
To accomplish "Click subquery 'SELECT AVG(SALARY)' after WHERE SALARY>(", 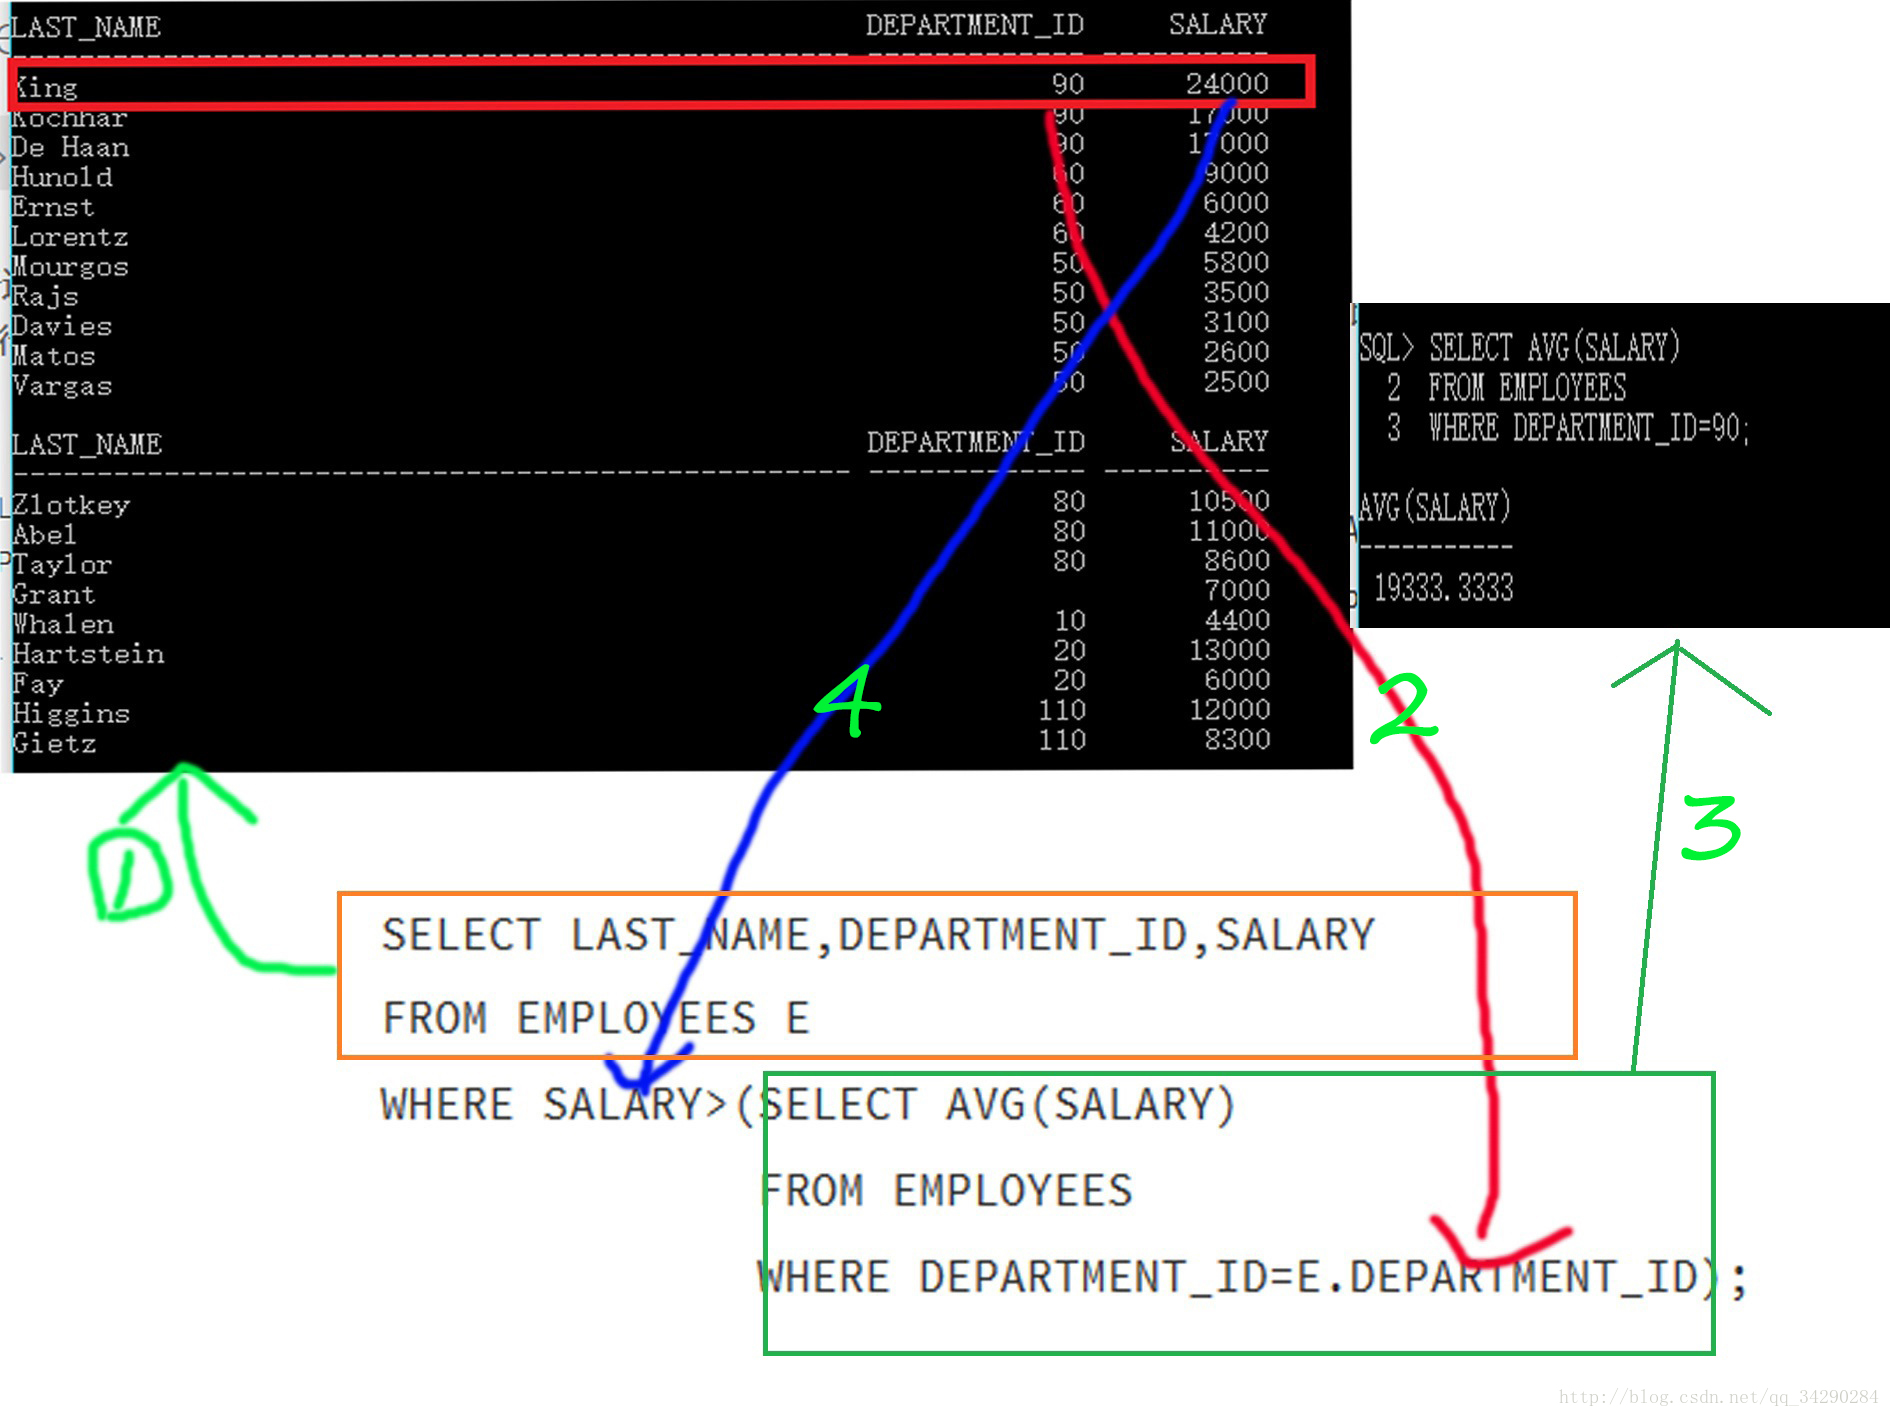I will coord(998,1106).
